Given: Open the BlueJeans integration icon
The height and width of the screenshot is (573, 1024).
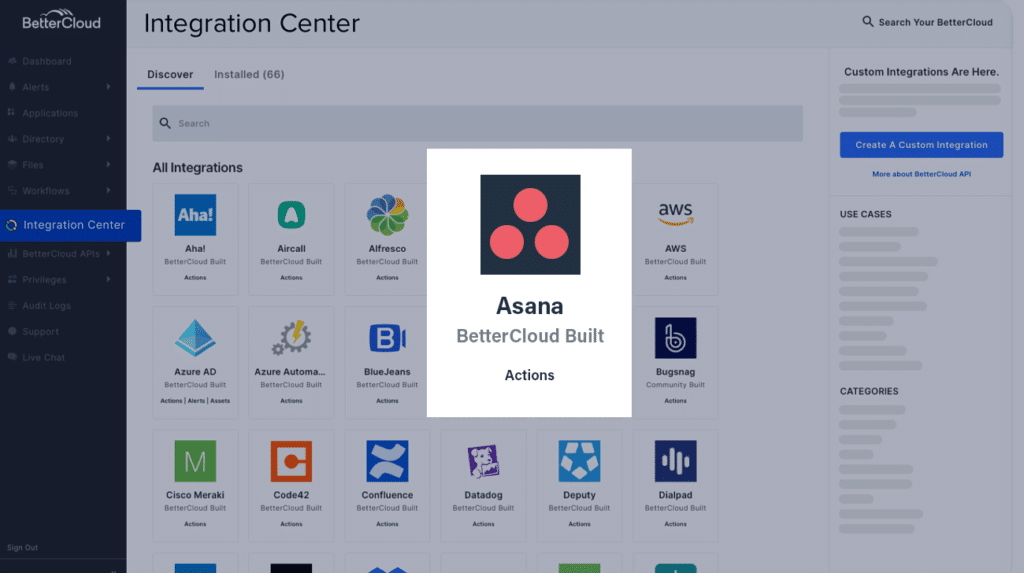Looking at the screenshot, I should click(x=387, y=338).
